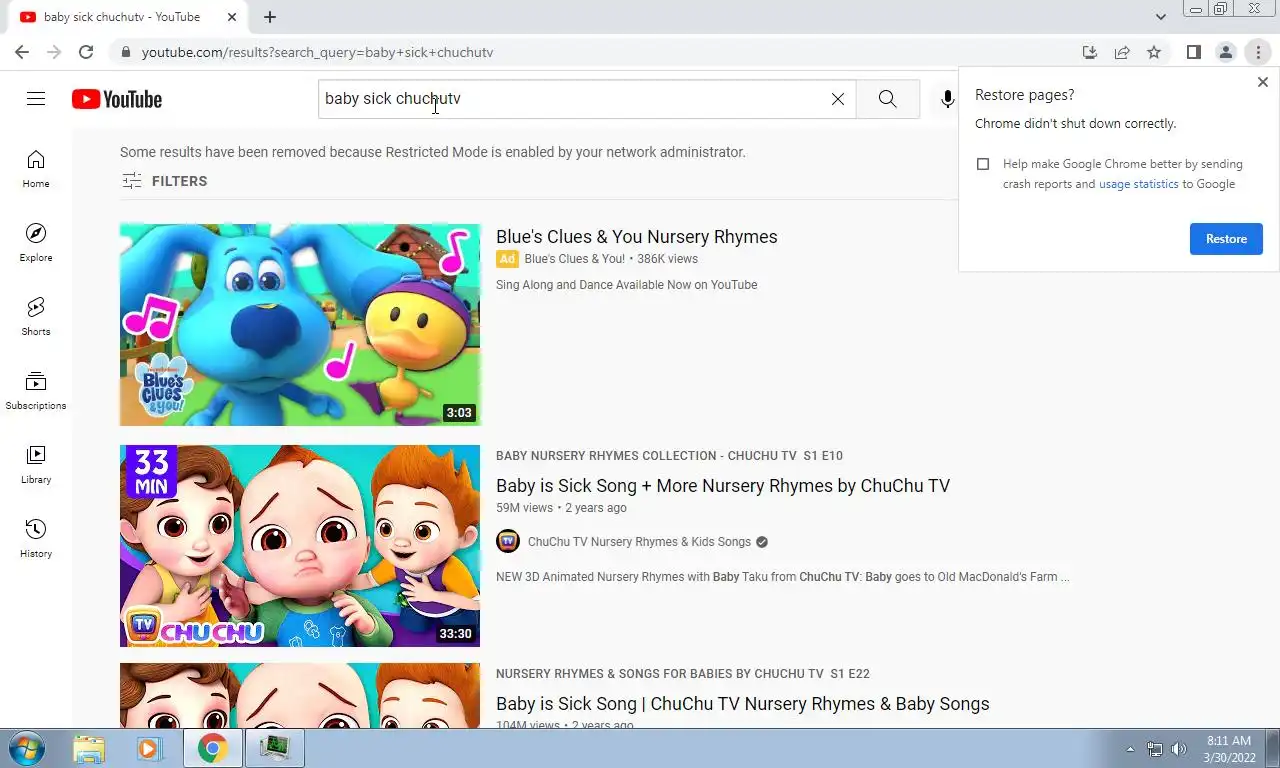Screen dimensions: 1280x768
Task: Open ChuChu TV Nursery Rhymes & Kids Songs channel
Action: 639,542
